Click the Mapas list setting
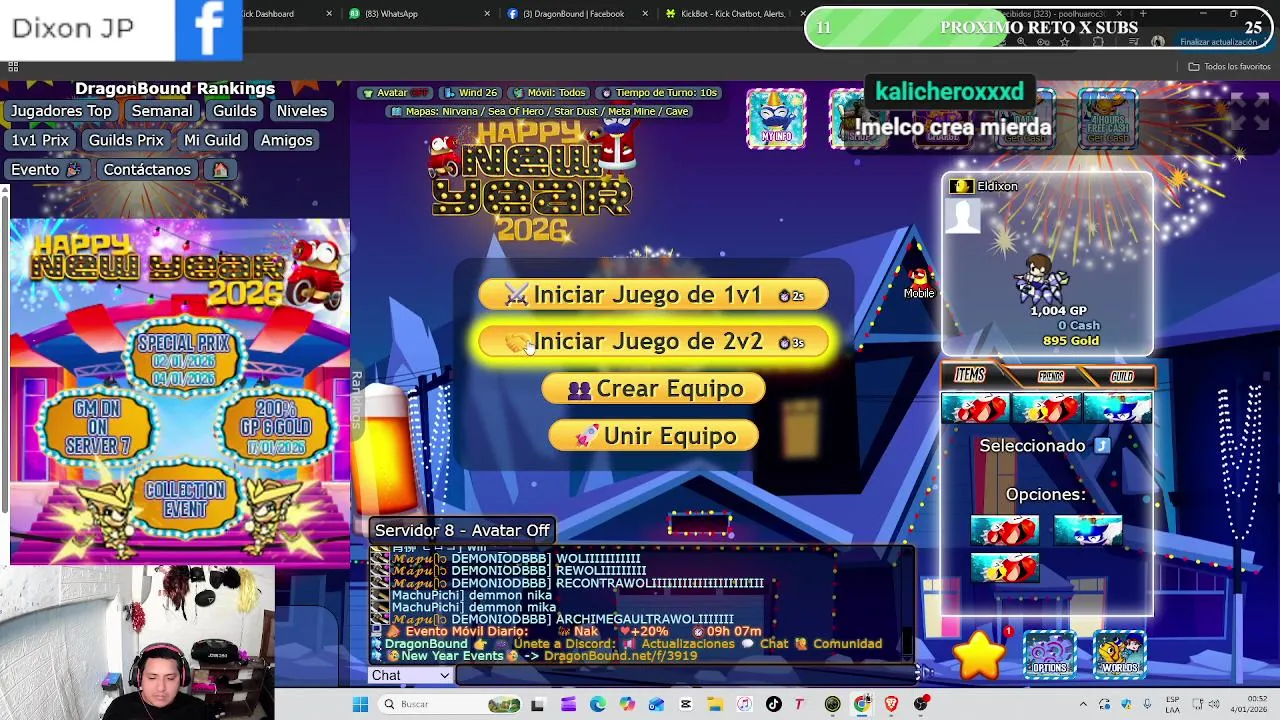 click(539, 111)
